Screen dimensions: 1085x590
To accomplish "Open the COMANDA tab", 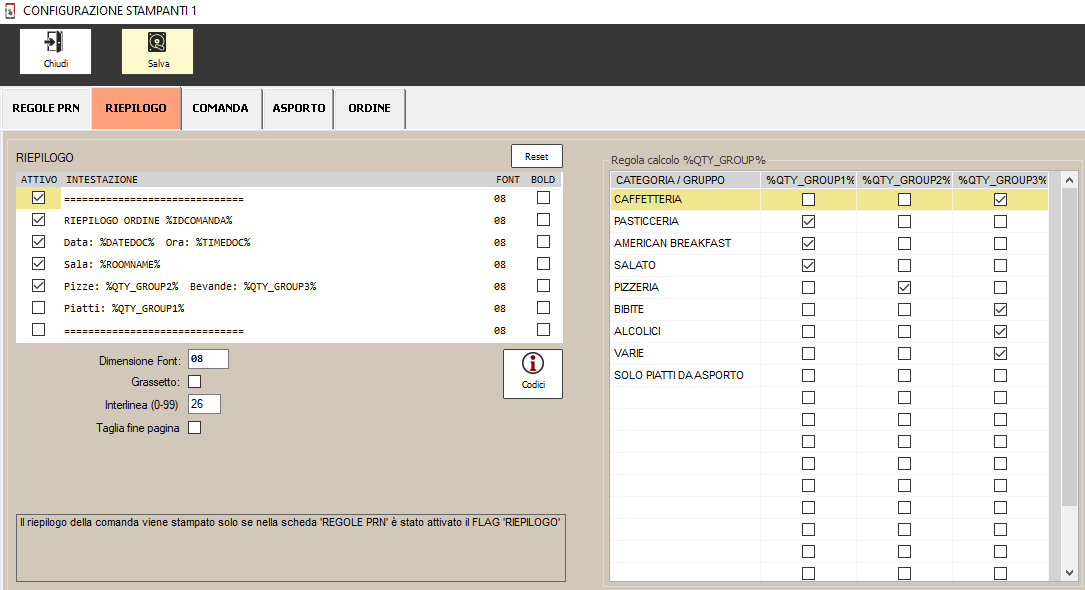I will click(220, 108).
